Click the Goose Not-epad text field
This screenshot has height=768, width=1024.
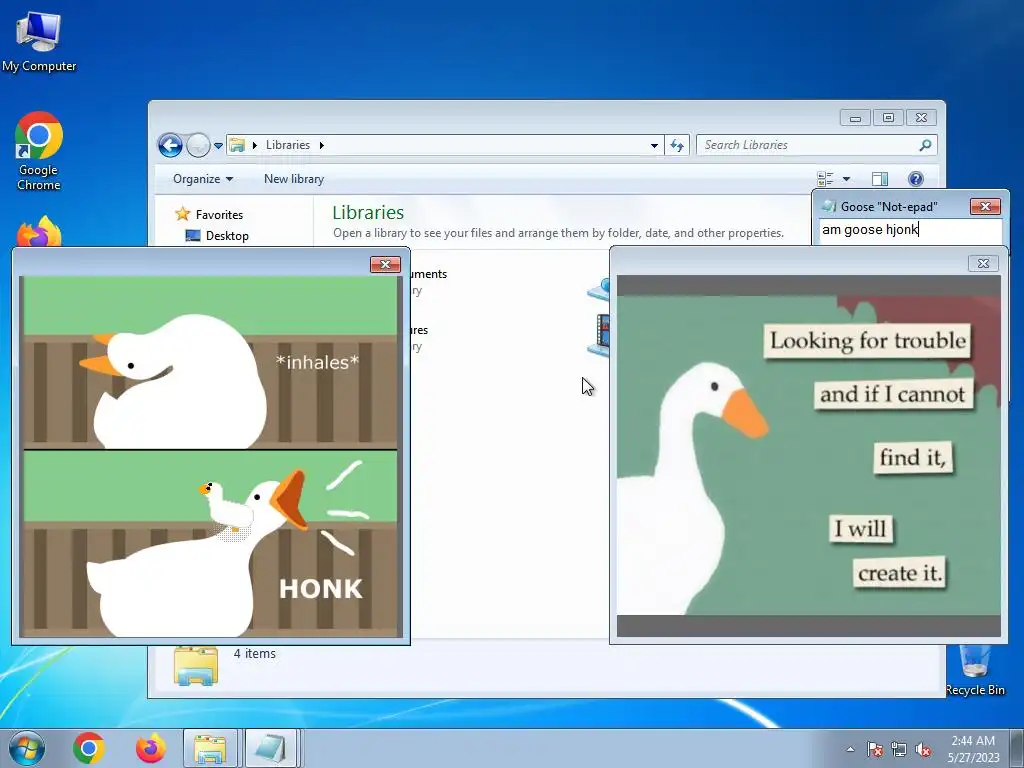[x=910, y=230]
